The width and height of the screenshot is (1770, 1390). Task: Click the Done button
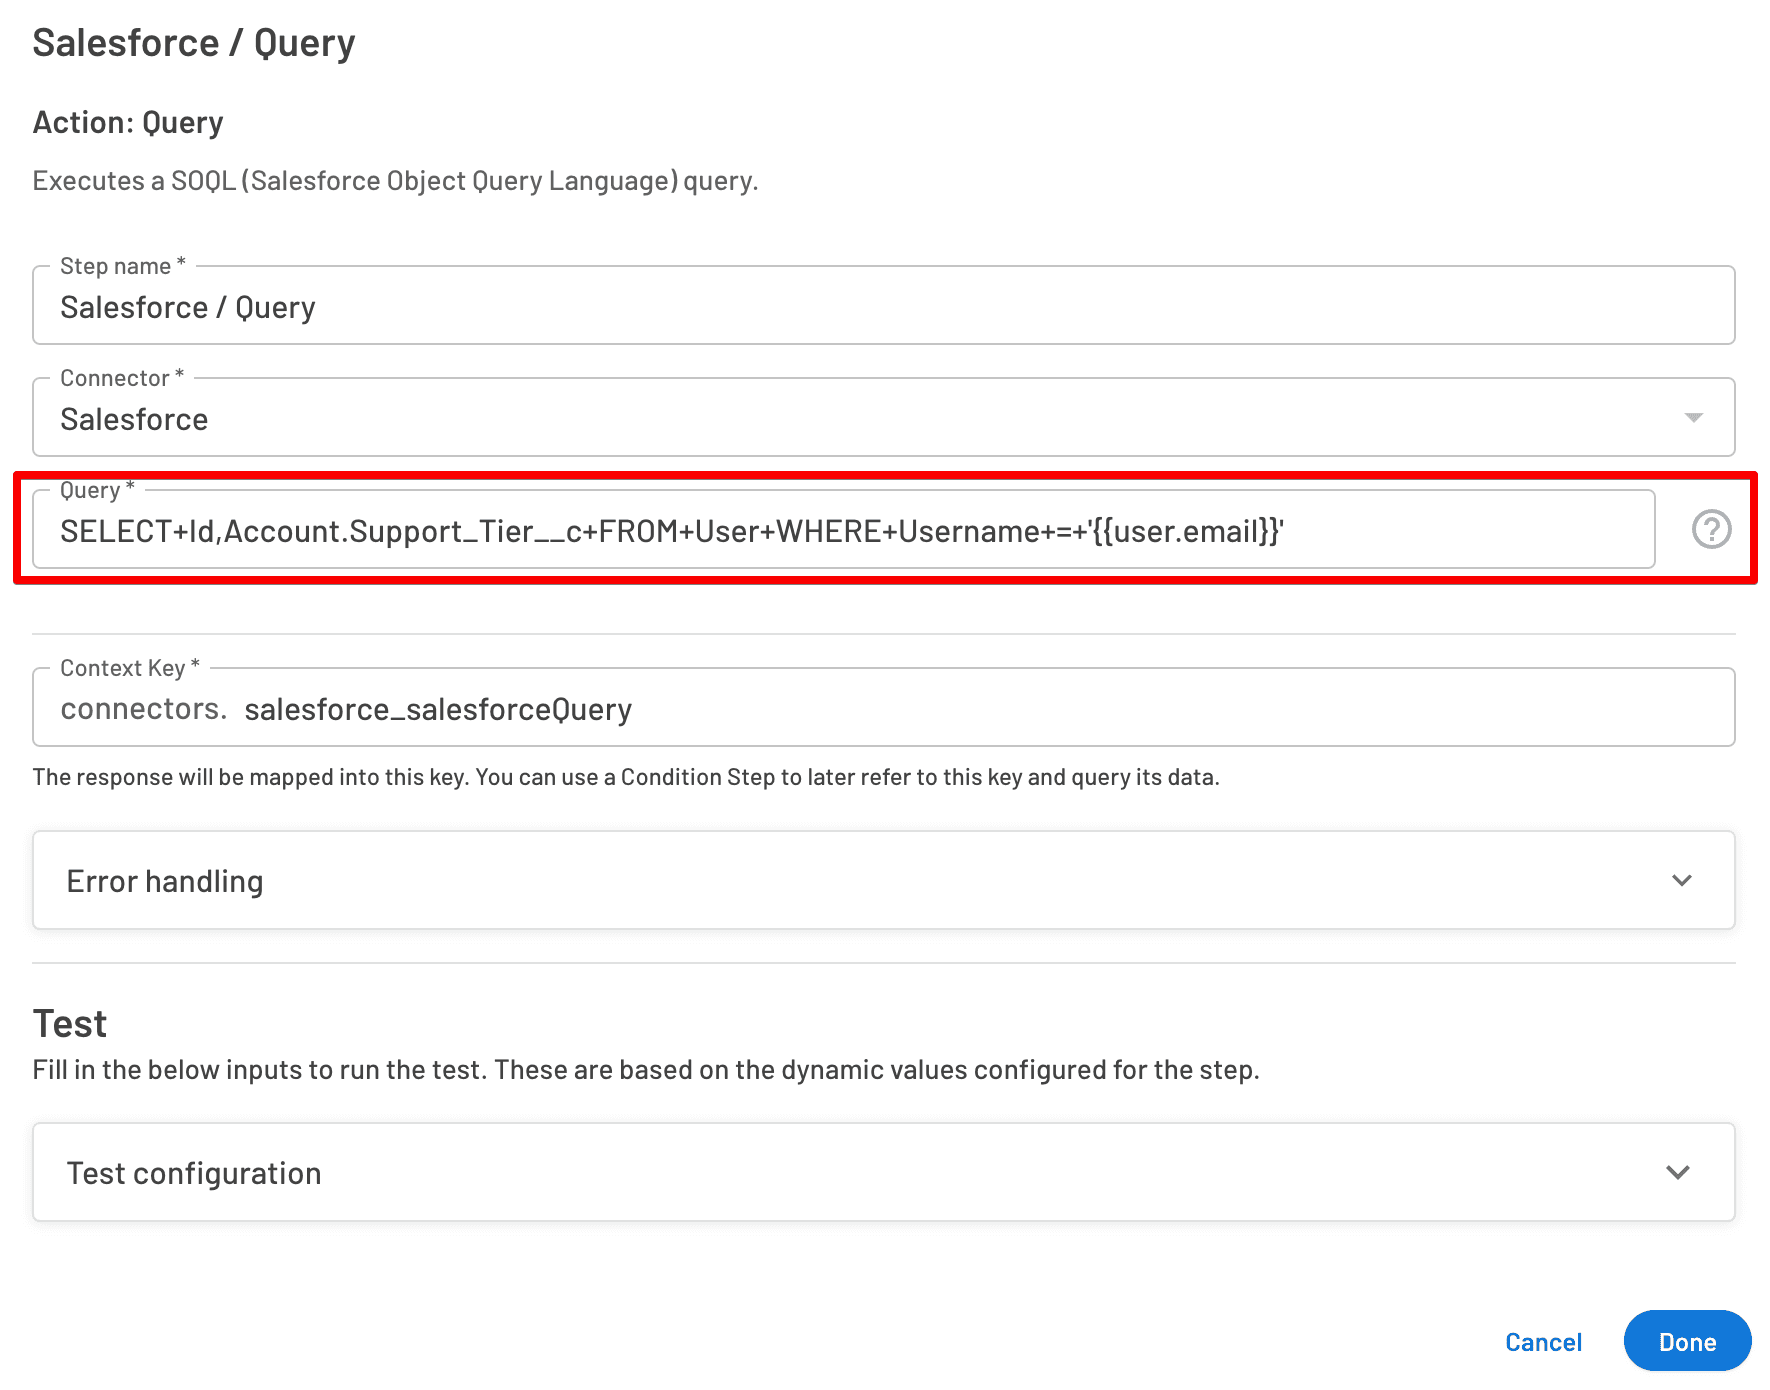[x=1687, y=1341]
